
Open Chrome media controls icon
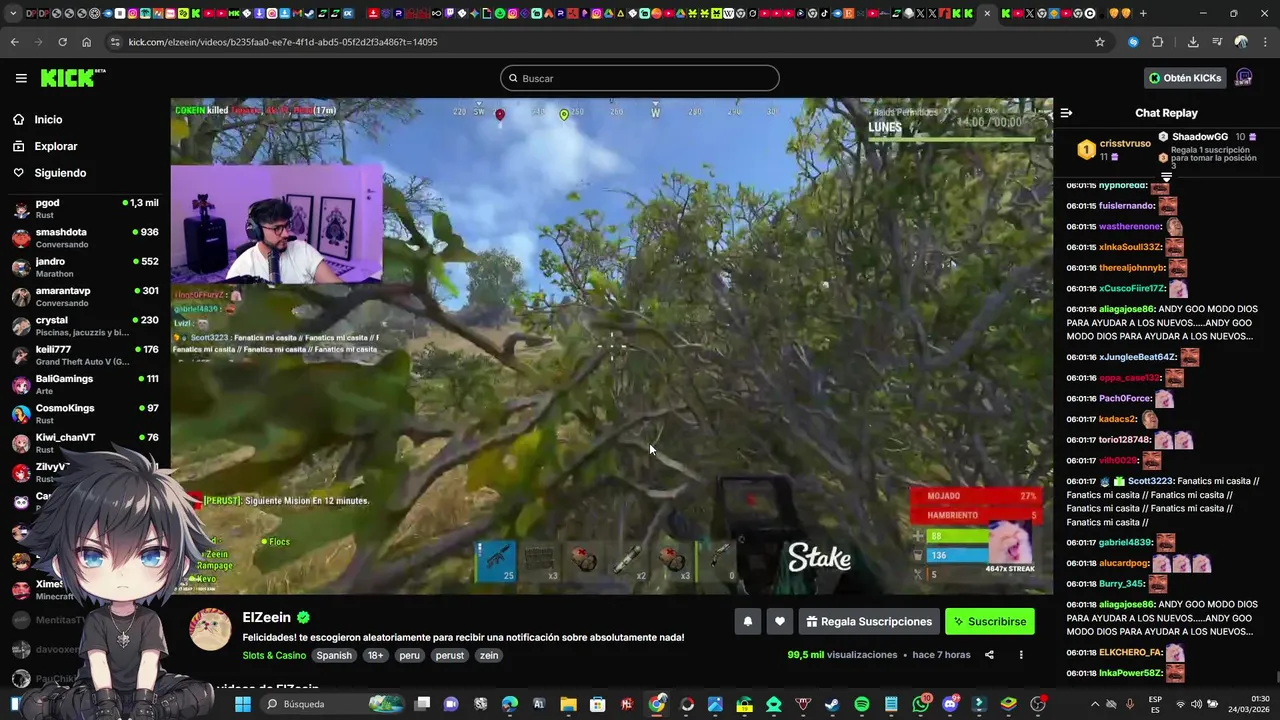[1217, 42]
